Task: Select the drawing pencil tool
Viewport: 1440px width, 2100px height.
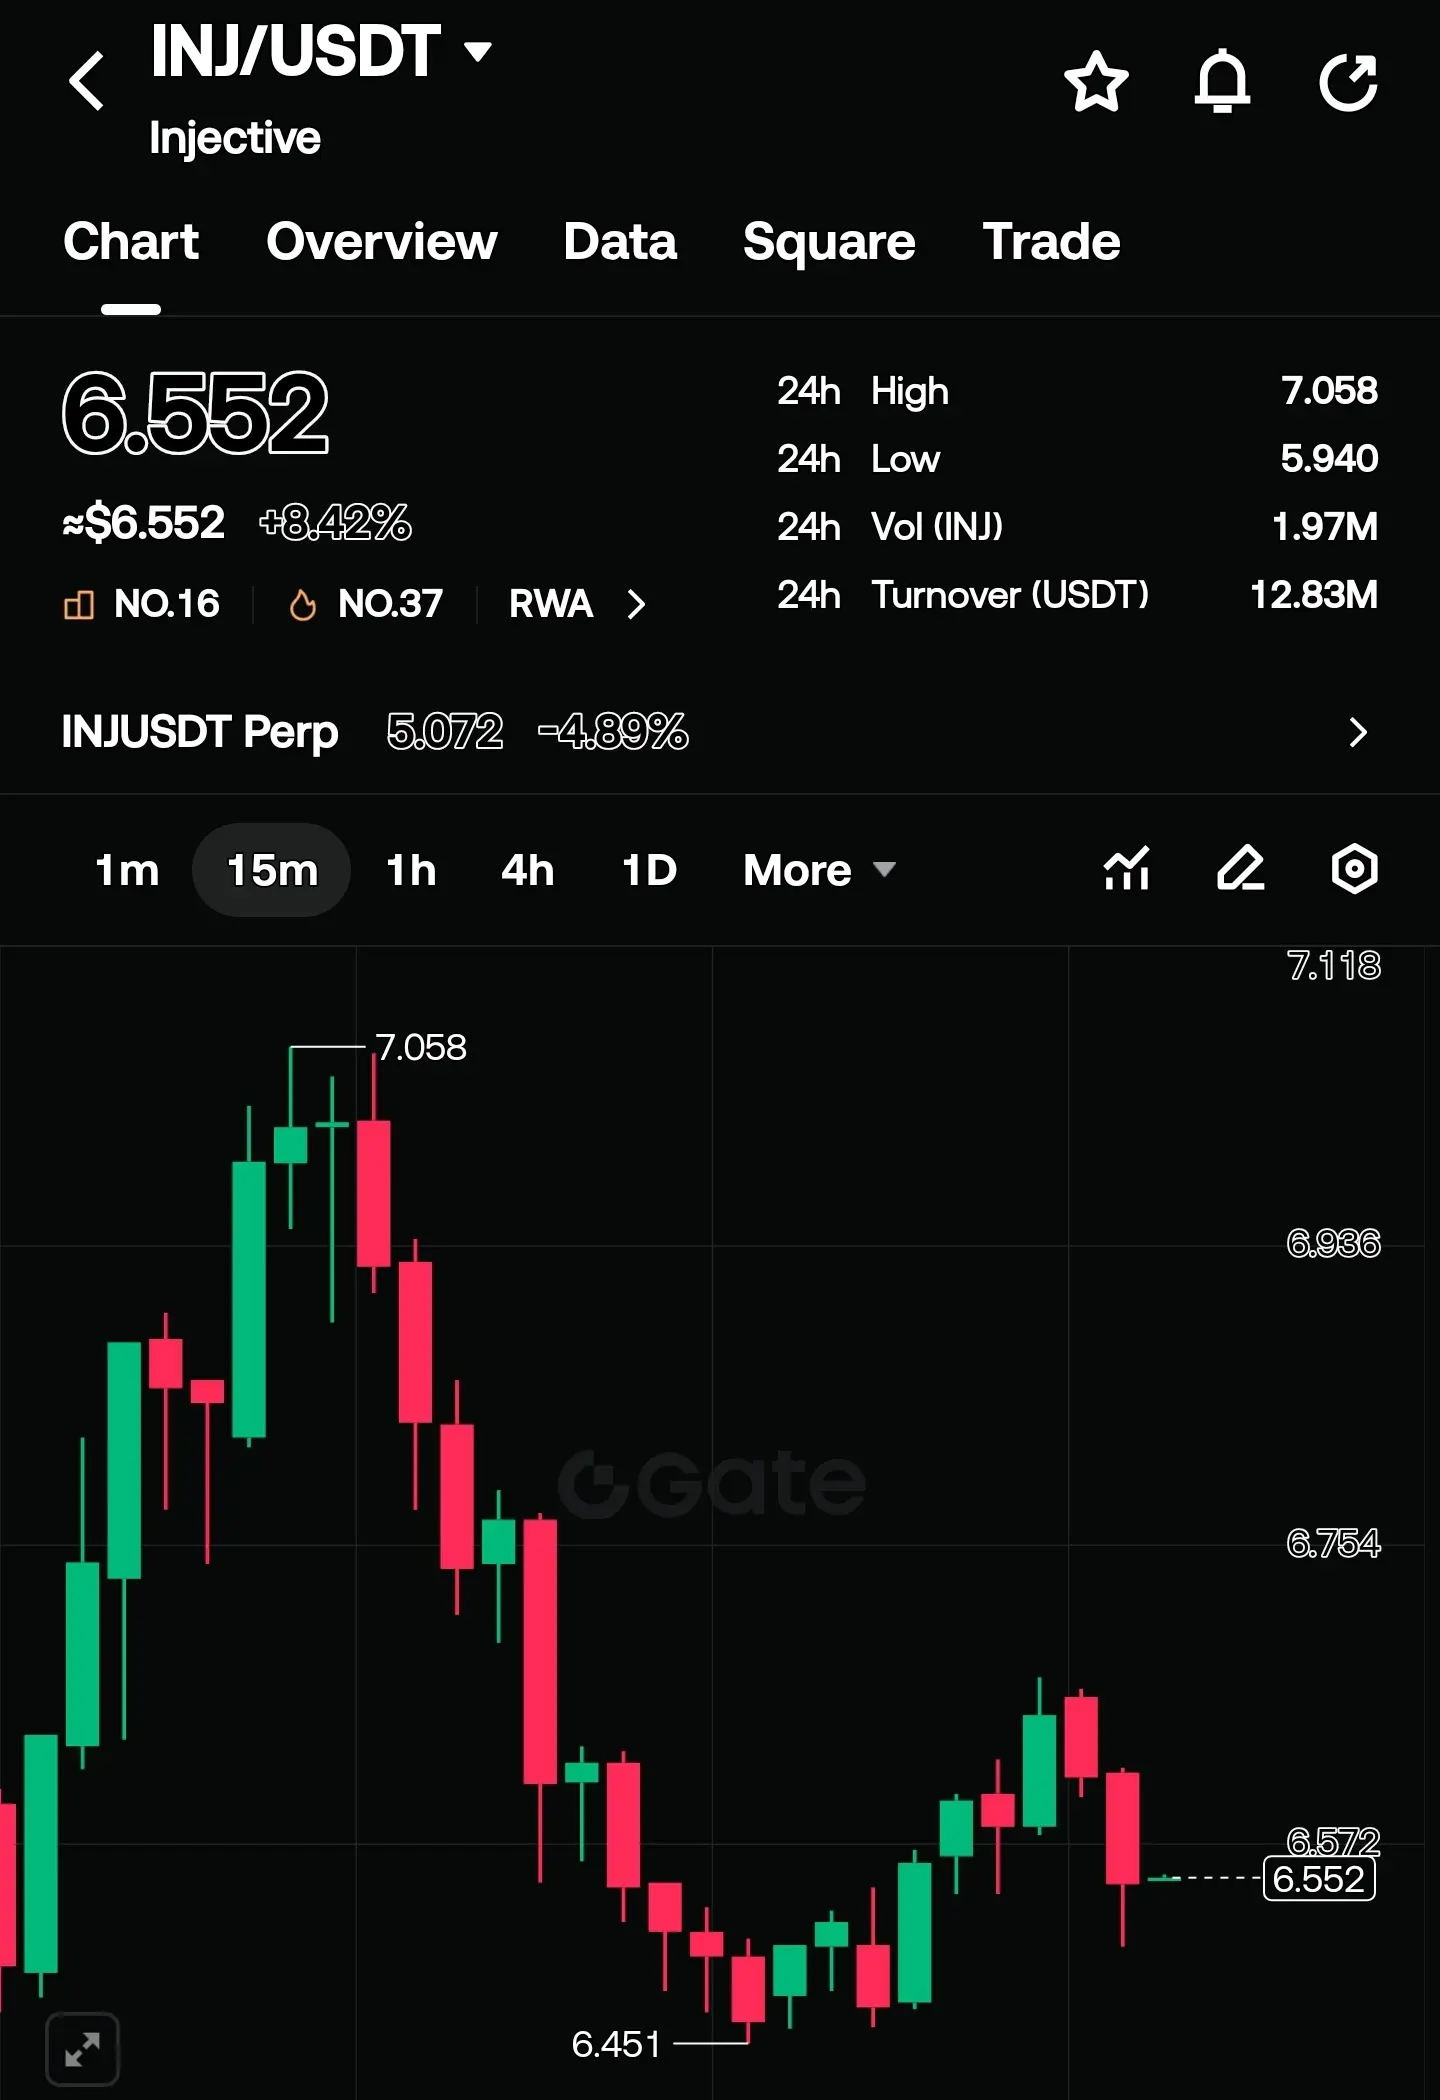Action: (x=1241, y=868)
